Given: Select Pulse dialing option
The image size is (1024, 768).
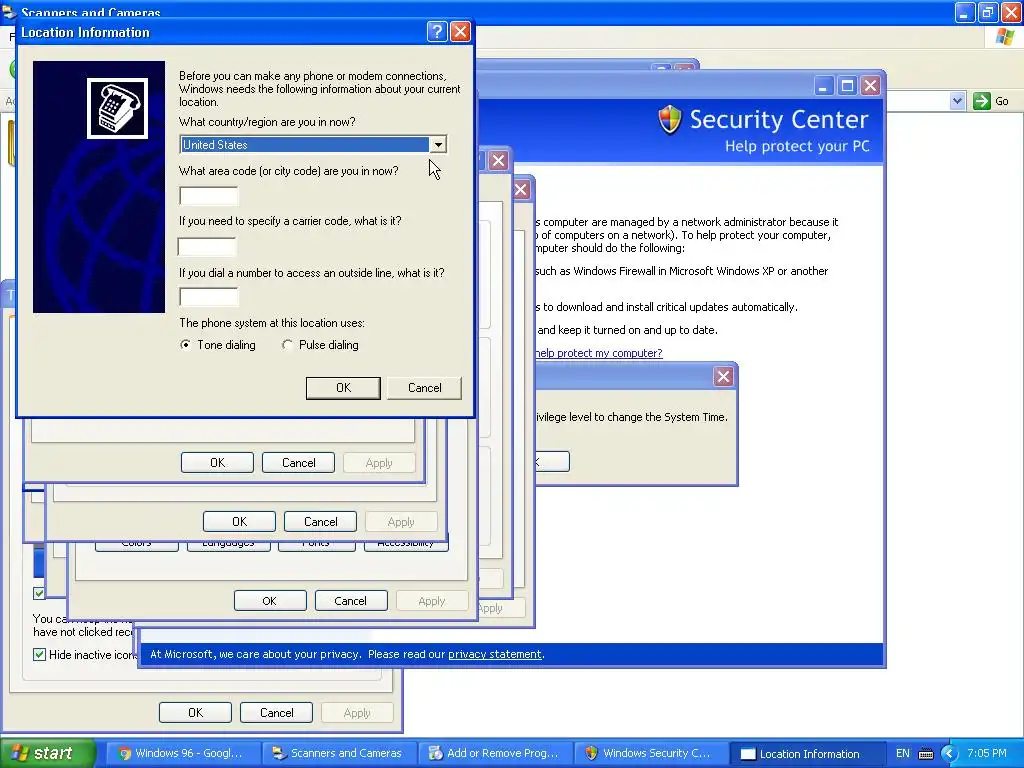Looking at the screenshot, I should coord(320,345).
